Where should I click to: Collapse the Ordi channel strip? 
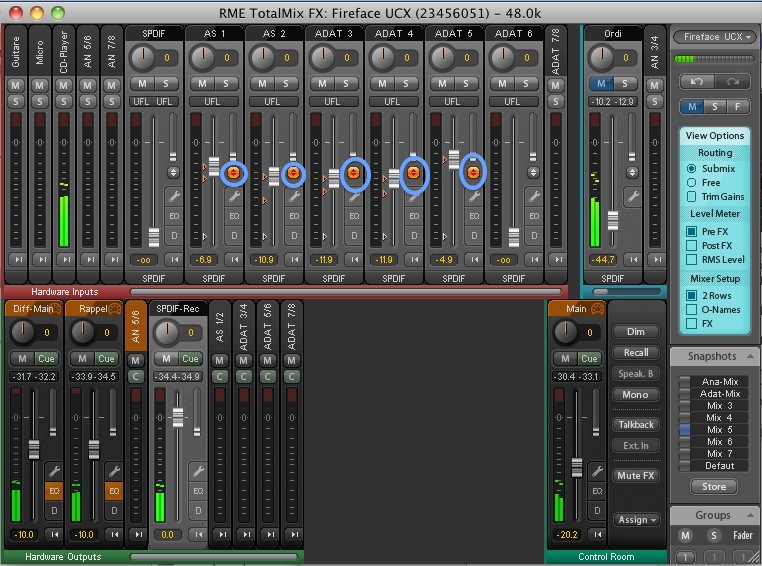tap(632, 259)
